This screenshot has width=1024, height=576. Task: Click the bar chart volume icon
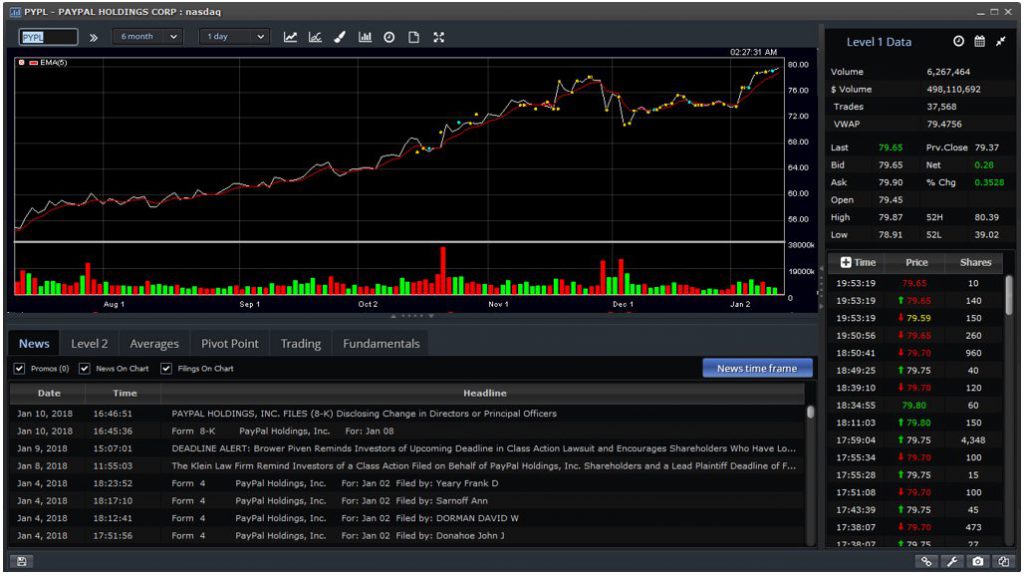pos(365,37)
